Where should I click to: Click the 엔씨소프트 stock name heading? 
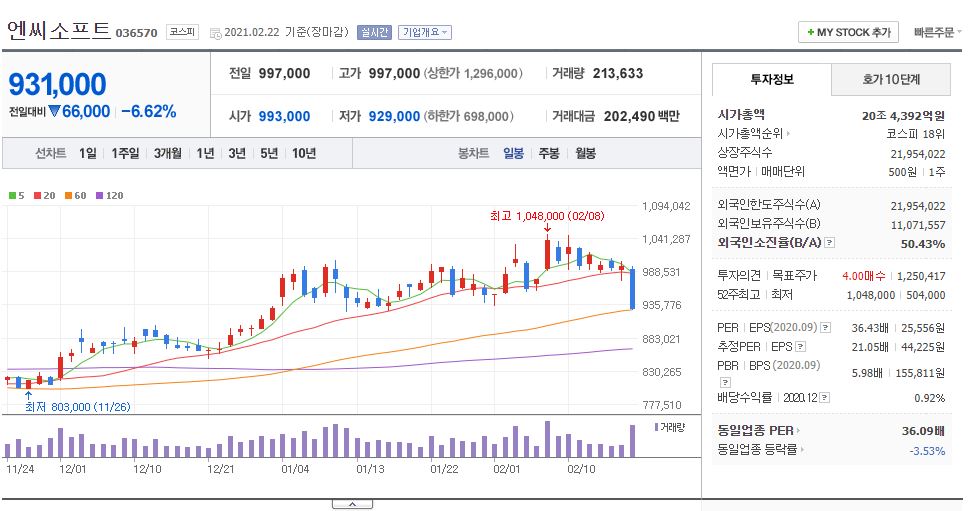point(59,31)
